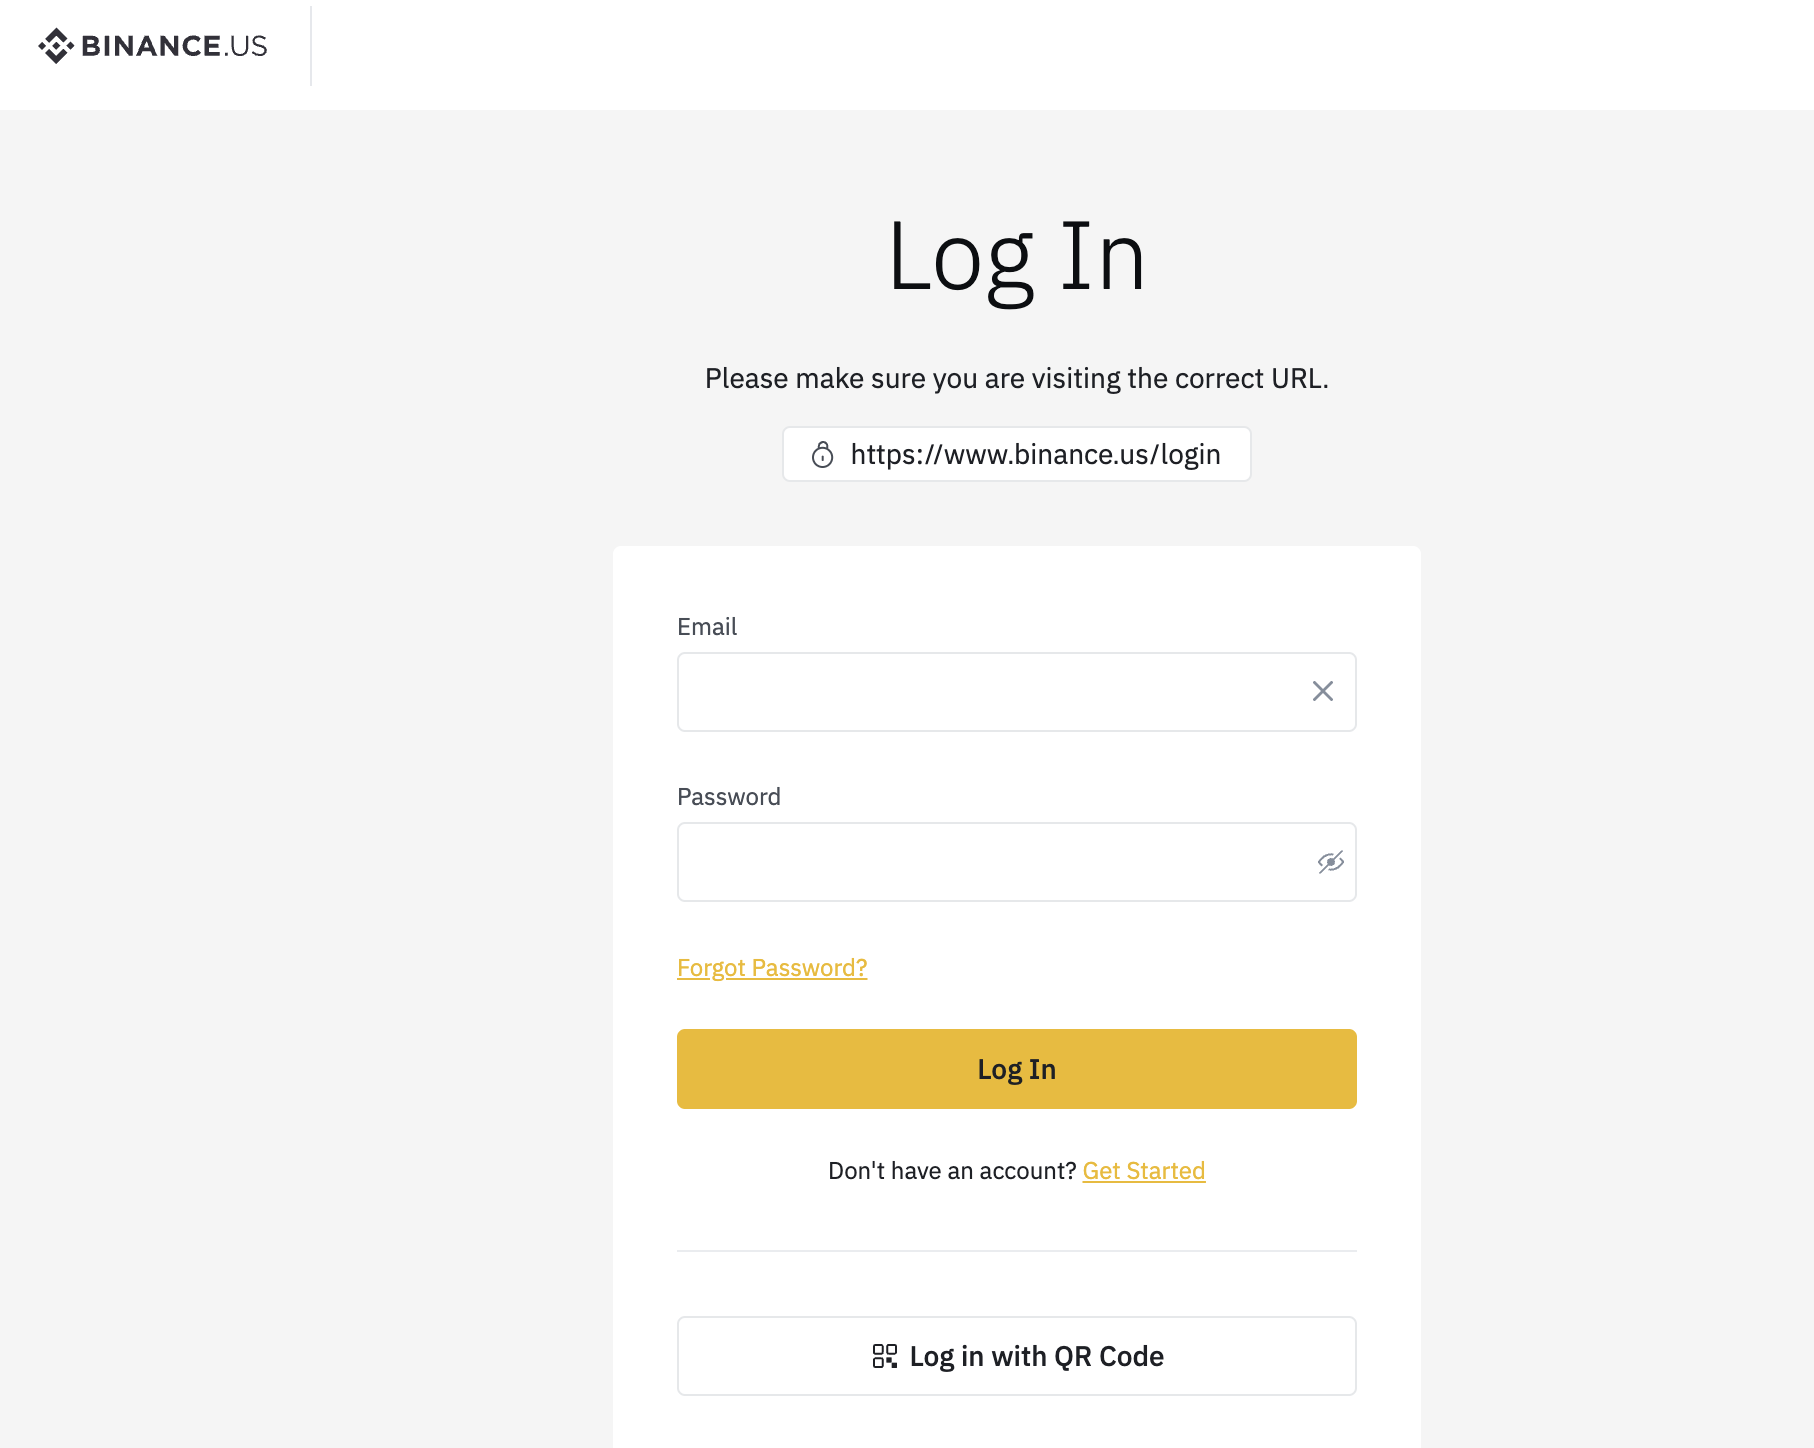Toggle password visibility eye icon
The width and height of the screenshot is (1814, 1448).
tap(1330, 862)
